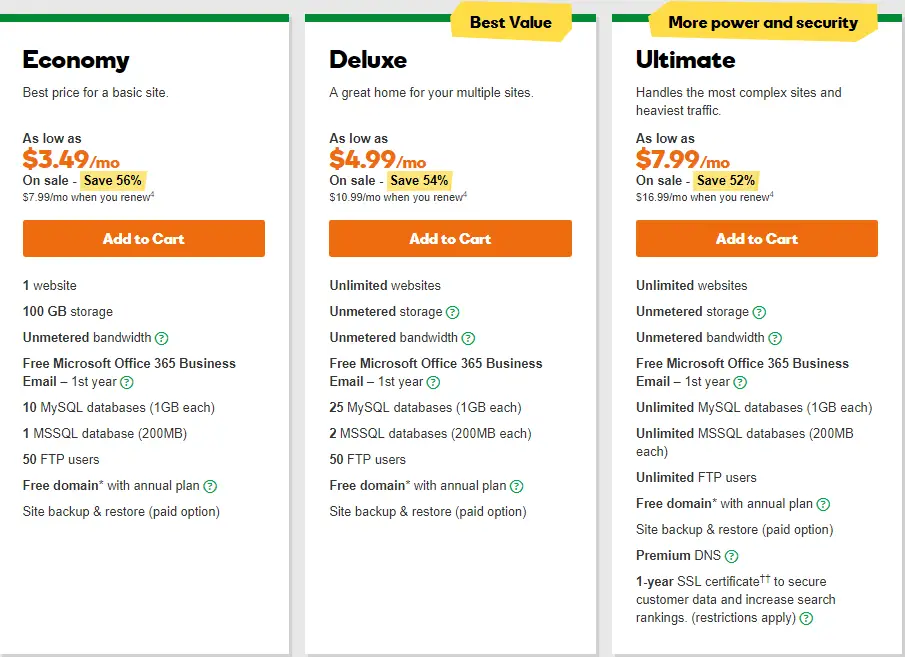Image resolution: width=905 pixels, height=657 pixels.
Task: Open help icon for Economy Unmetered bandwidth
Action: click(x=162, y=338)
